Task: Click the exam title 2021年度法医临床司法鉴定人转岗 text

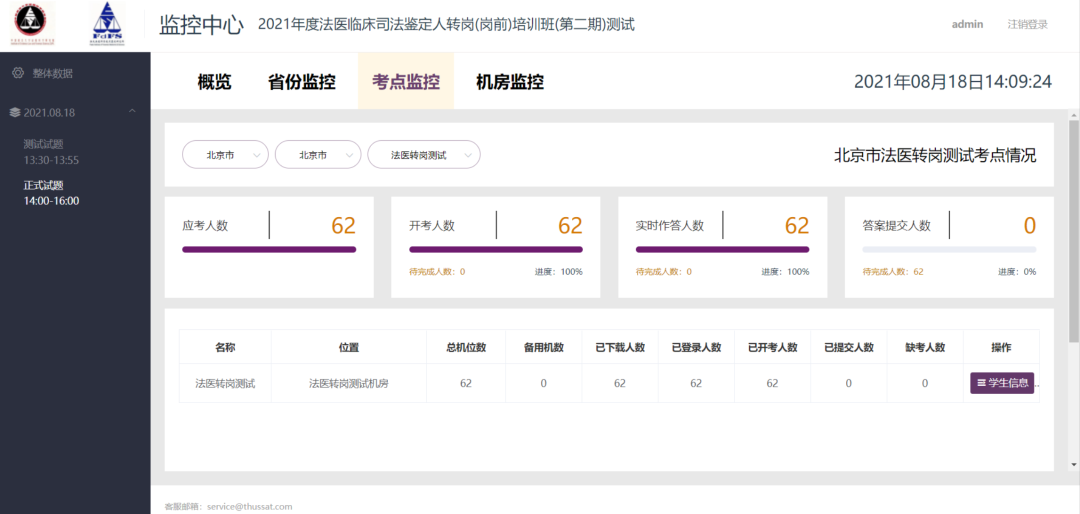Action: (x=446, y=25)
